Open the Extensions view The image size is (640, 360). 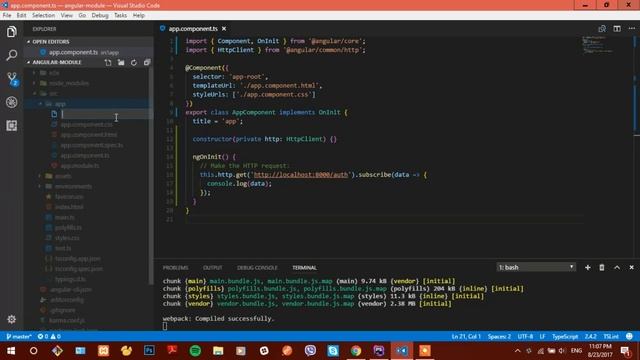click(11, 125)
